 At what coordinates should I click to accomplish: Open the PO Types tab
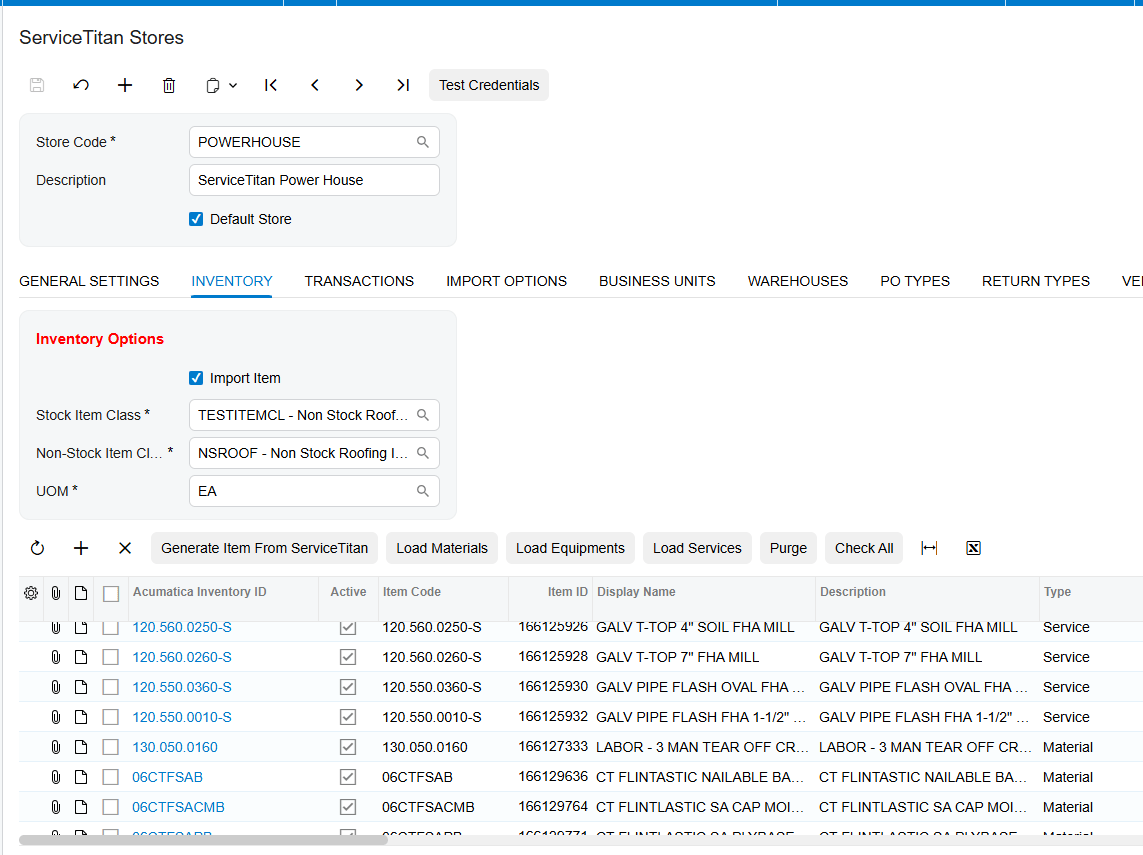[x=915, y=281]
